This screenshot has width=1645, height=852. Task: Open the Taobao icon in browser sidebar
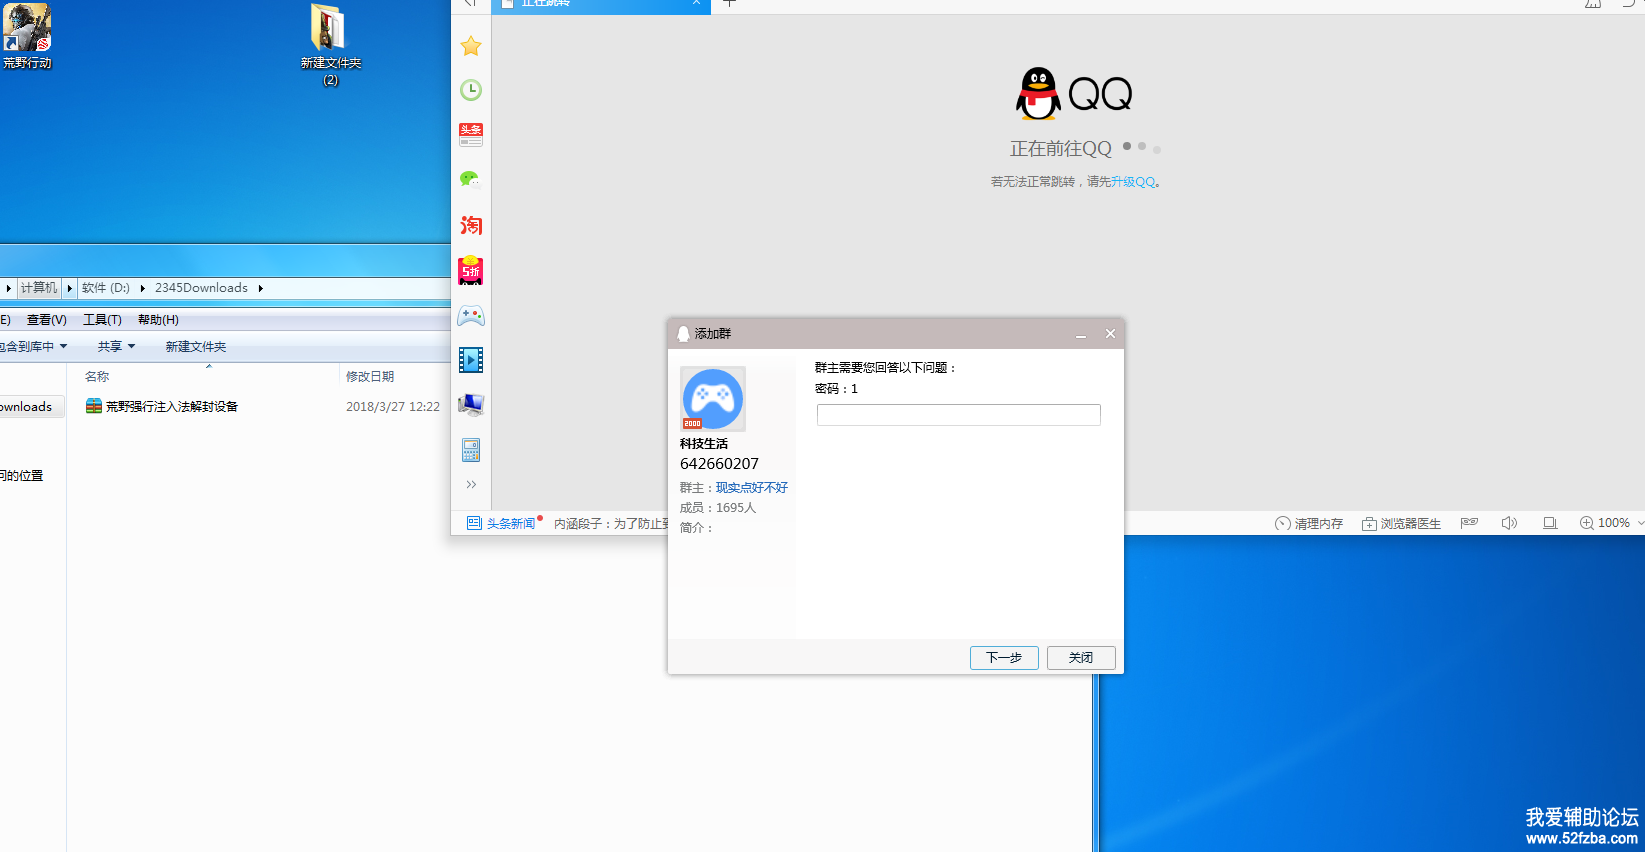pyautogui.click(x=471, y=225)
